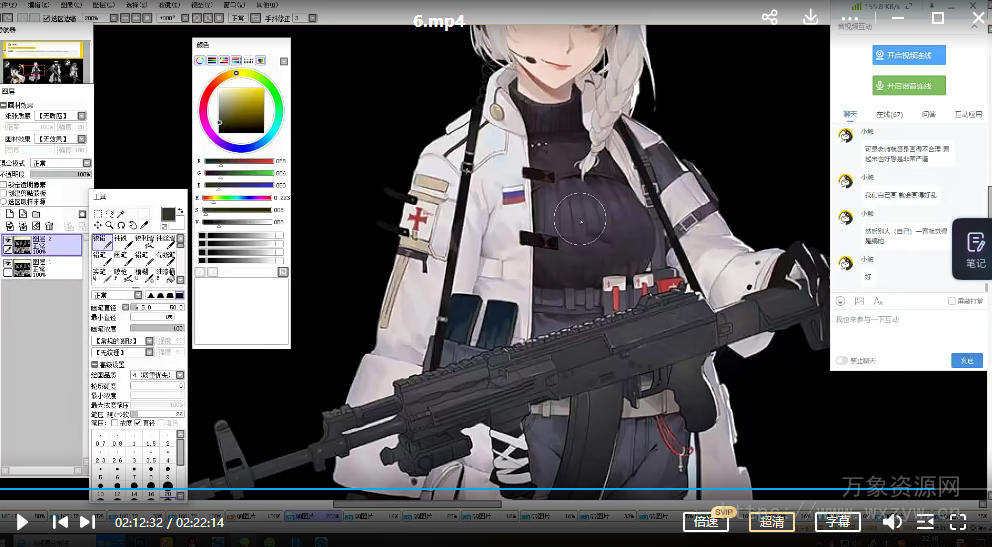Switch to the 问答 tab

click(x=928, y=114)
